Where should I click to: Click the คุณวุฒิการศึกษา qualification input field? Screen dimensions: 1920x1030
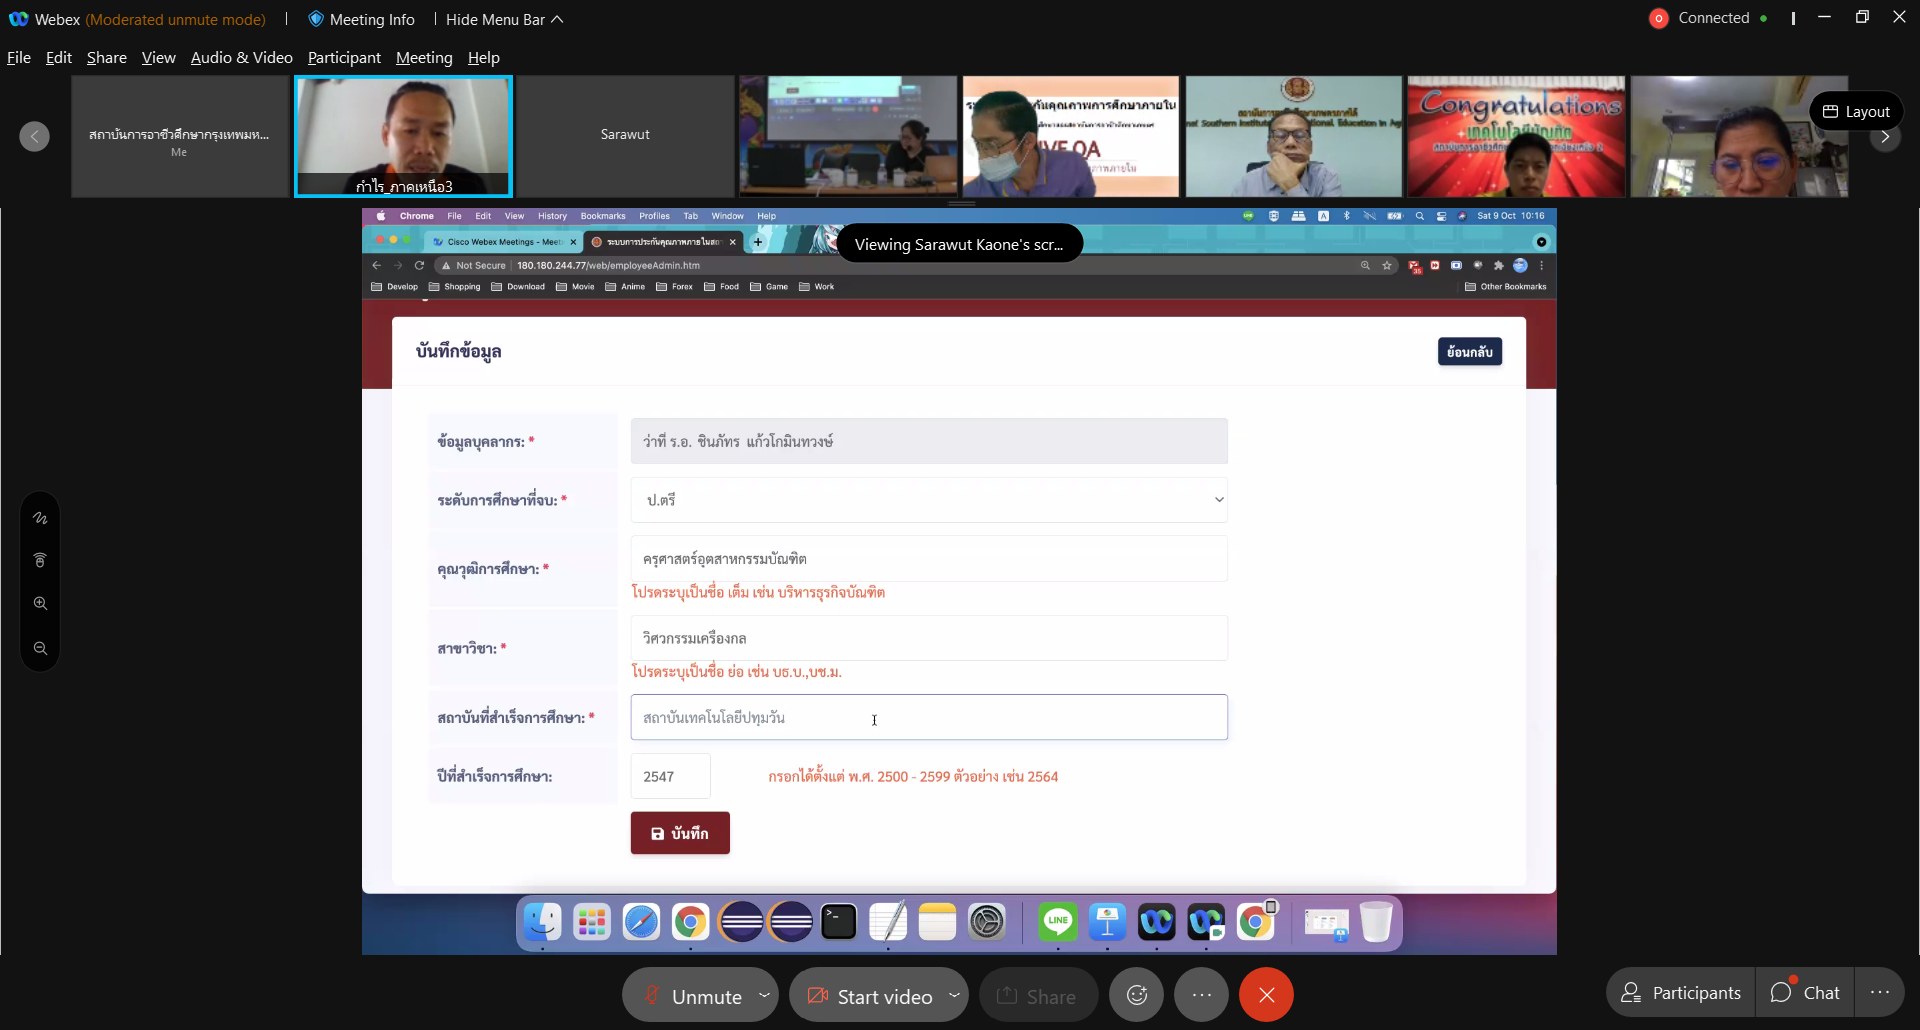(929, 559)
